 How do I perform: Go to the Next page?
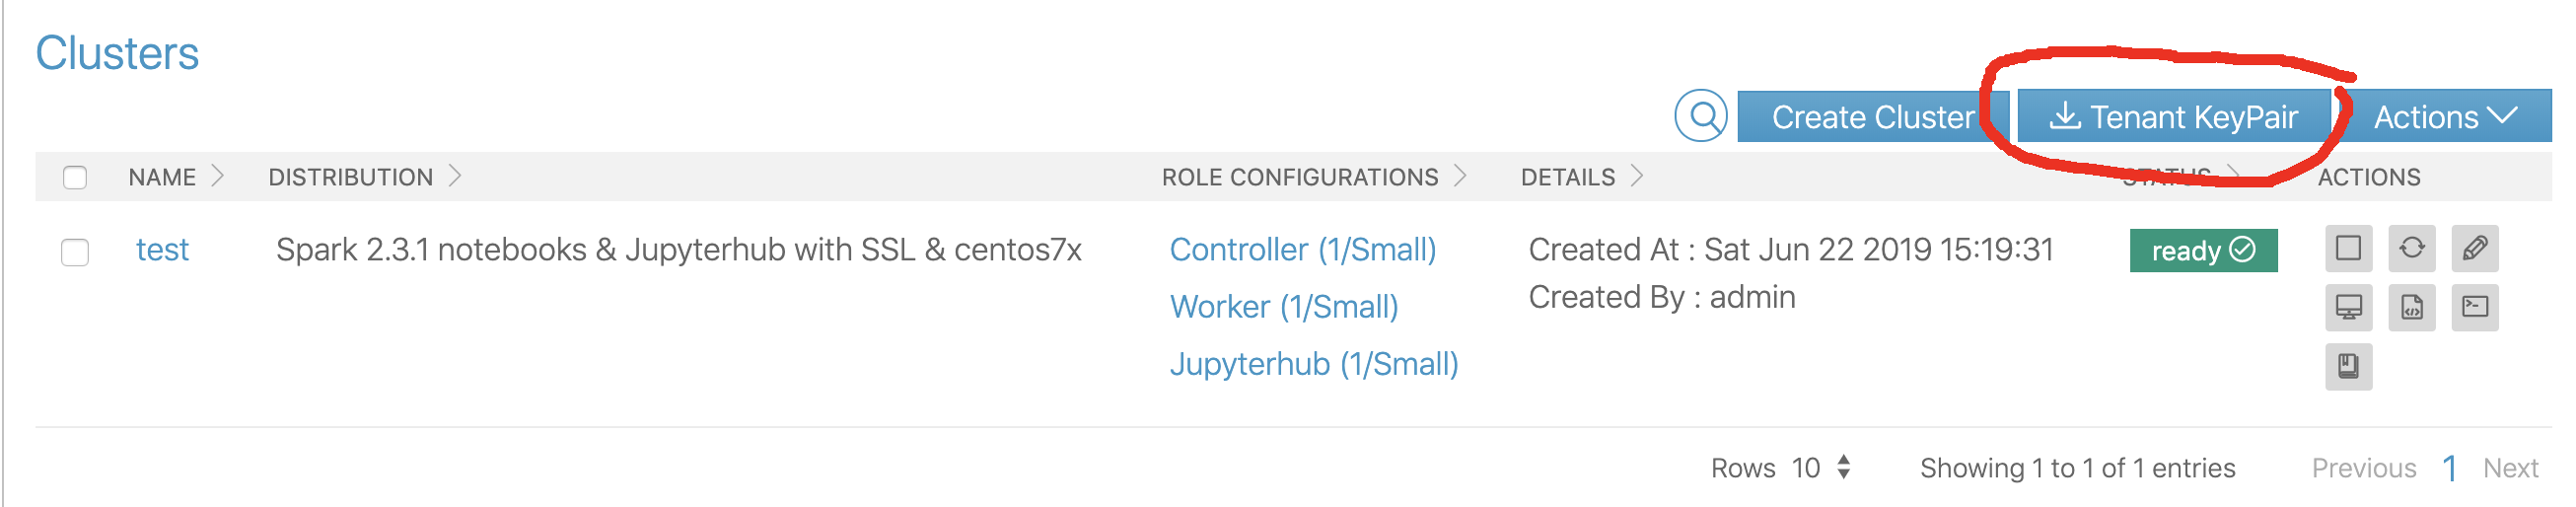pyautogui.click(x=2509, y=468)
